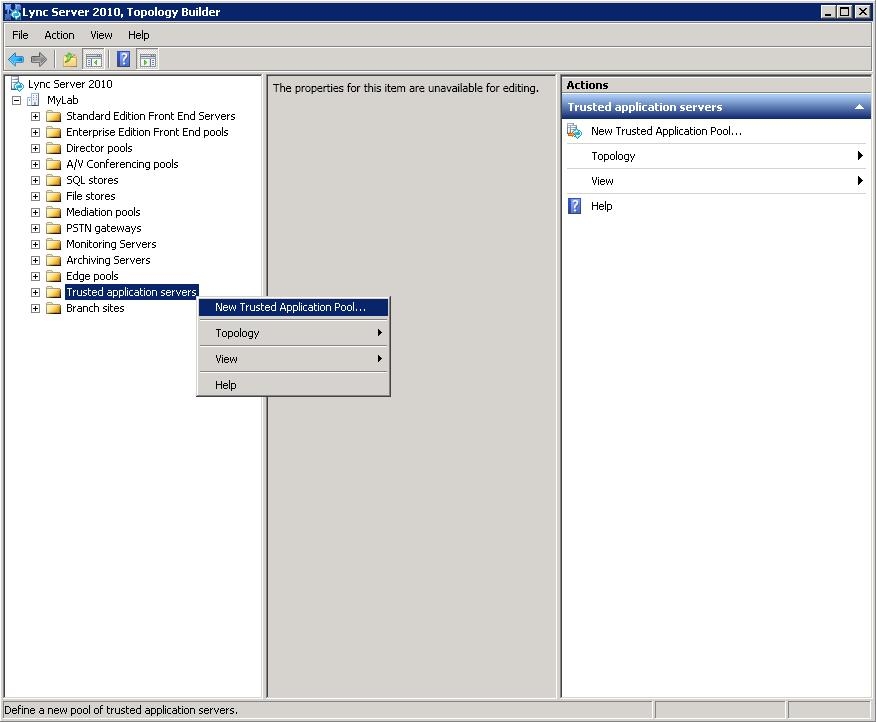876x722 pixels.
Task: Collapse the MyLab tree node
Action: tap(16, 100)
